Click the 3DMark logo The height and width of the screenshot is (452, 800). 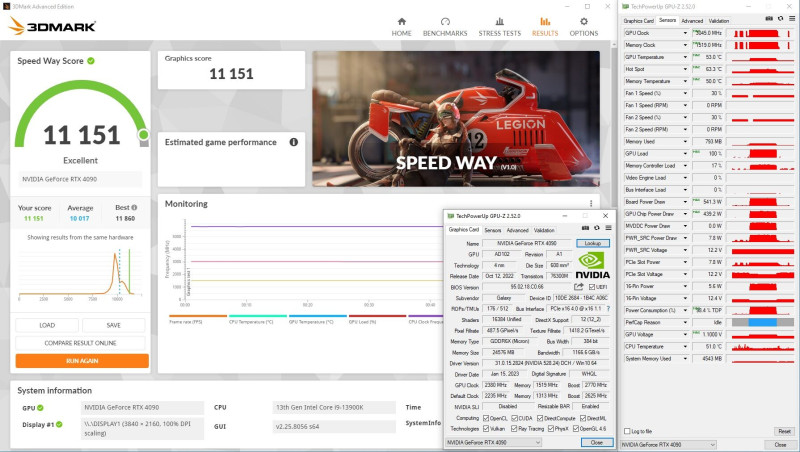[x=52, y=26]
